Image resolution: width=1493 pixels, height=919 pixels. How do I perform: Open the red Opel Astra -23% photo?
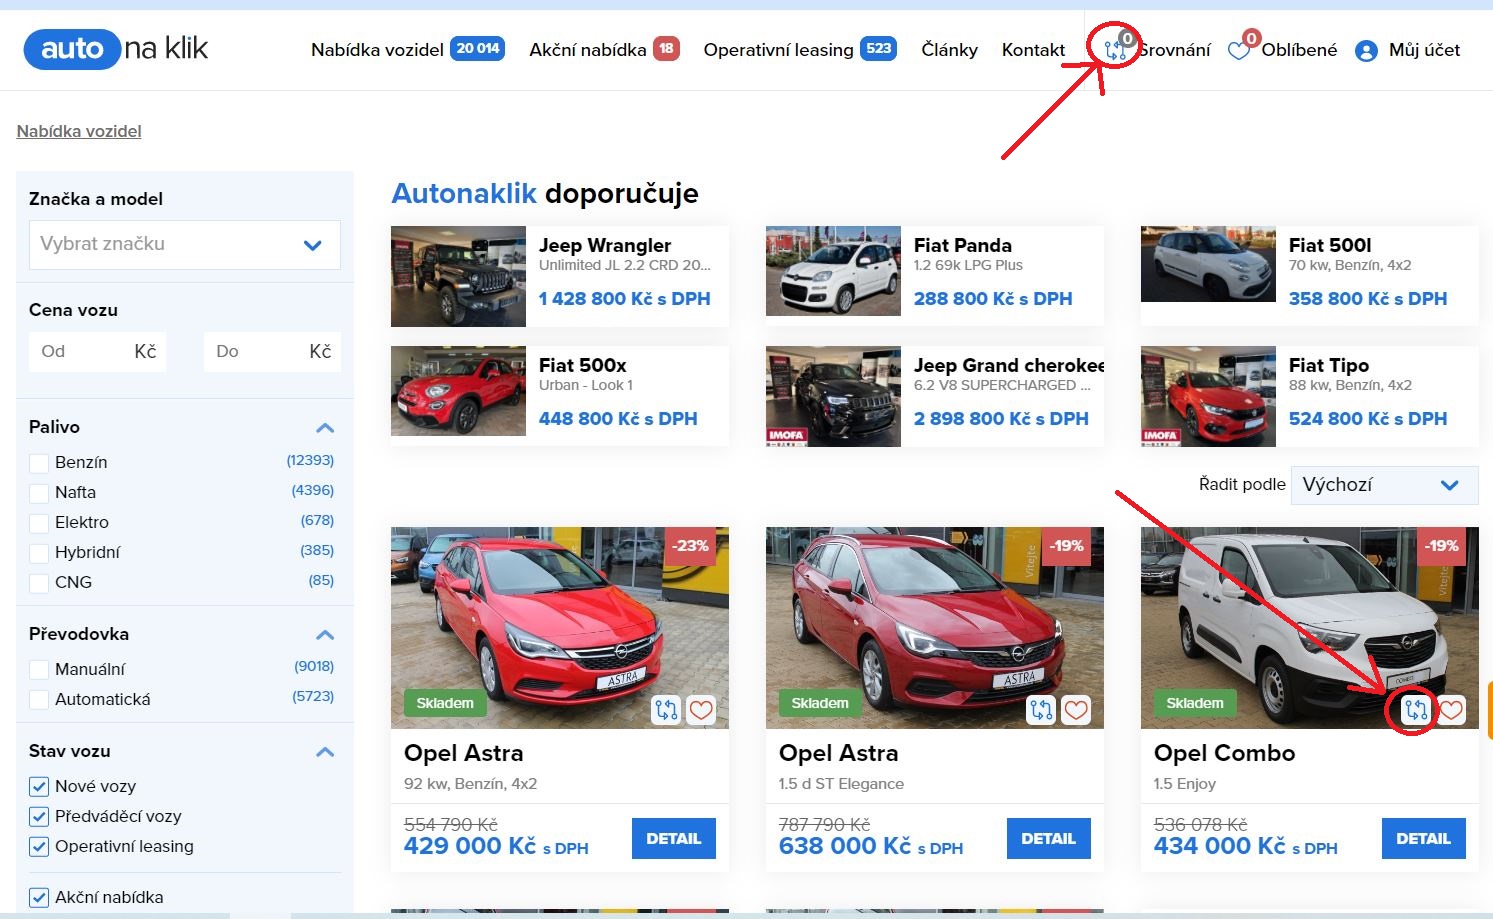coord(560,628)
